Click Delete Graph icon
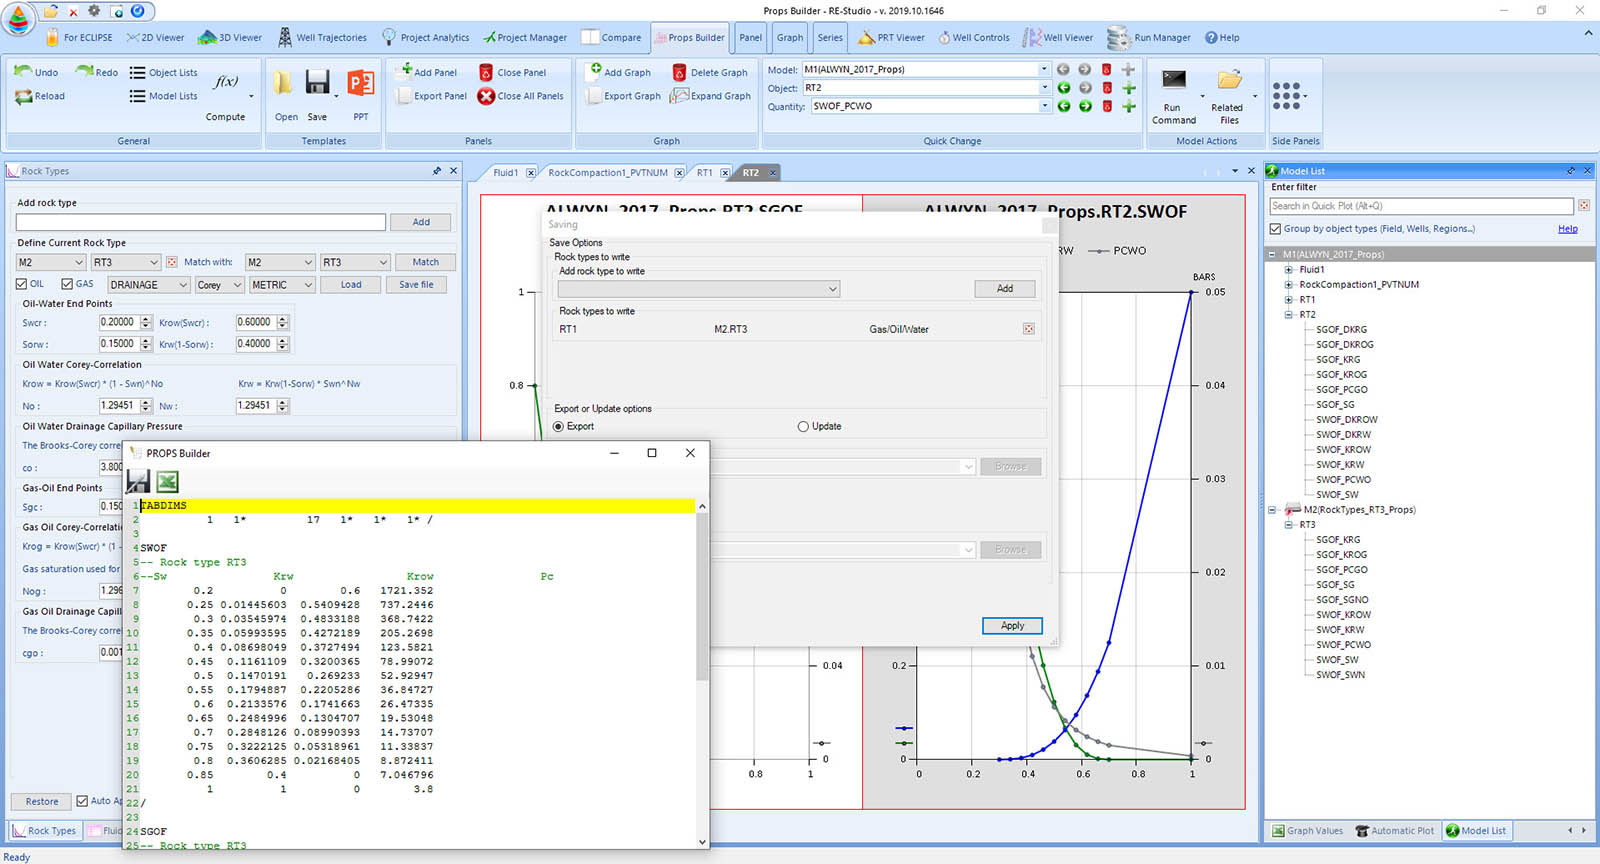 click(x=679, y=72)
